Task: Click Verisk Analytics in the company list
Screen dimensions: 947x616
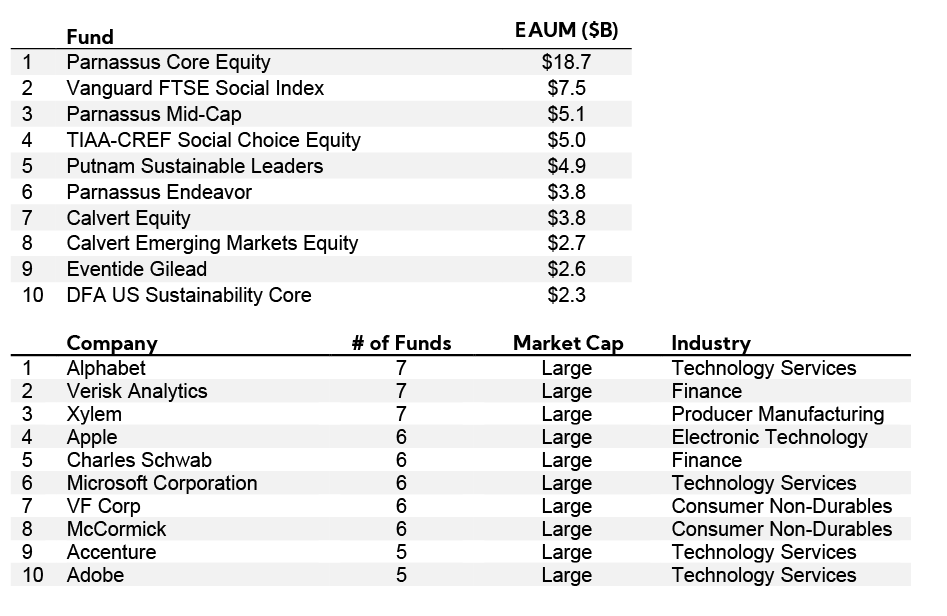Action: click(x=137, y=391)
